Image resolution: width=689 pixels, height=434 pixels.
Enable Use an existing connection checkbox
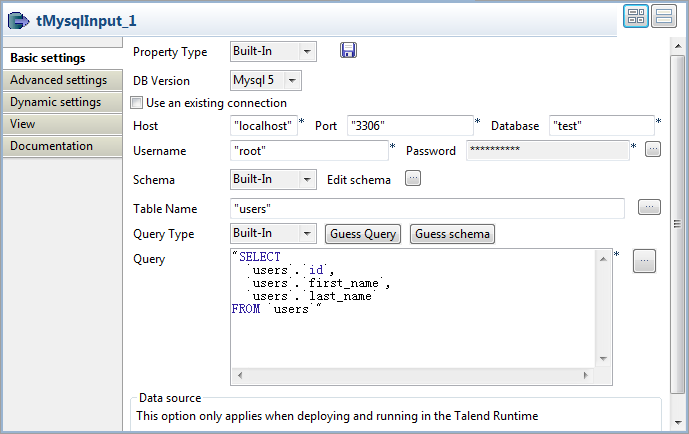click(137, 103)
